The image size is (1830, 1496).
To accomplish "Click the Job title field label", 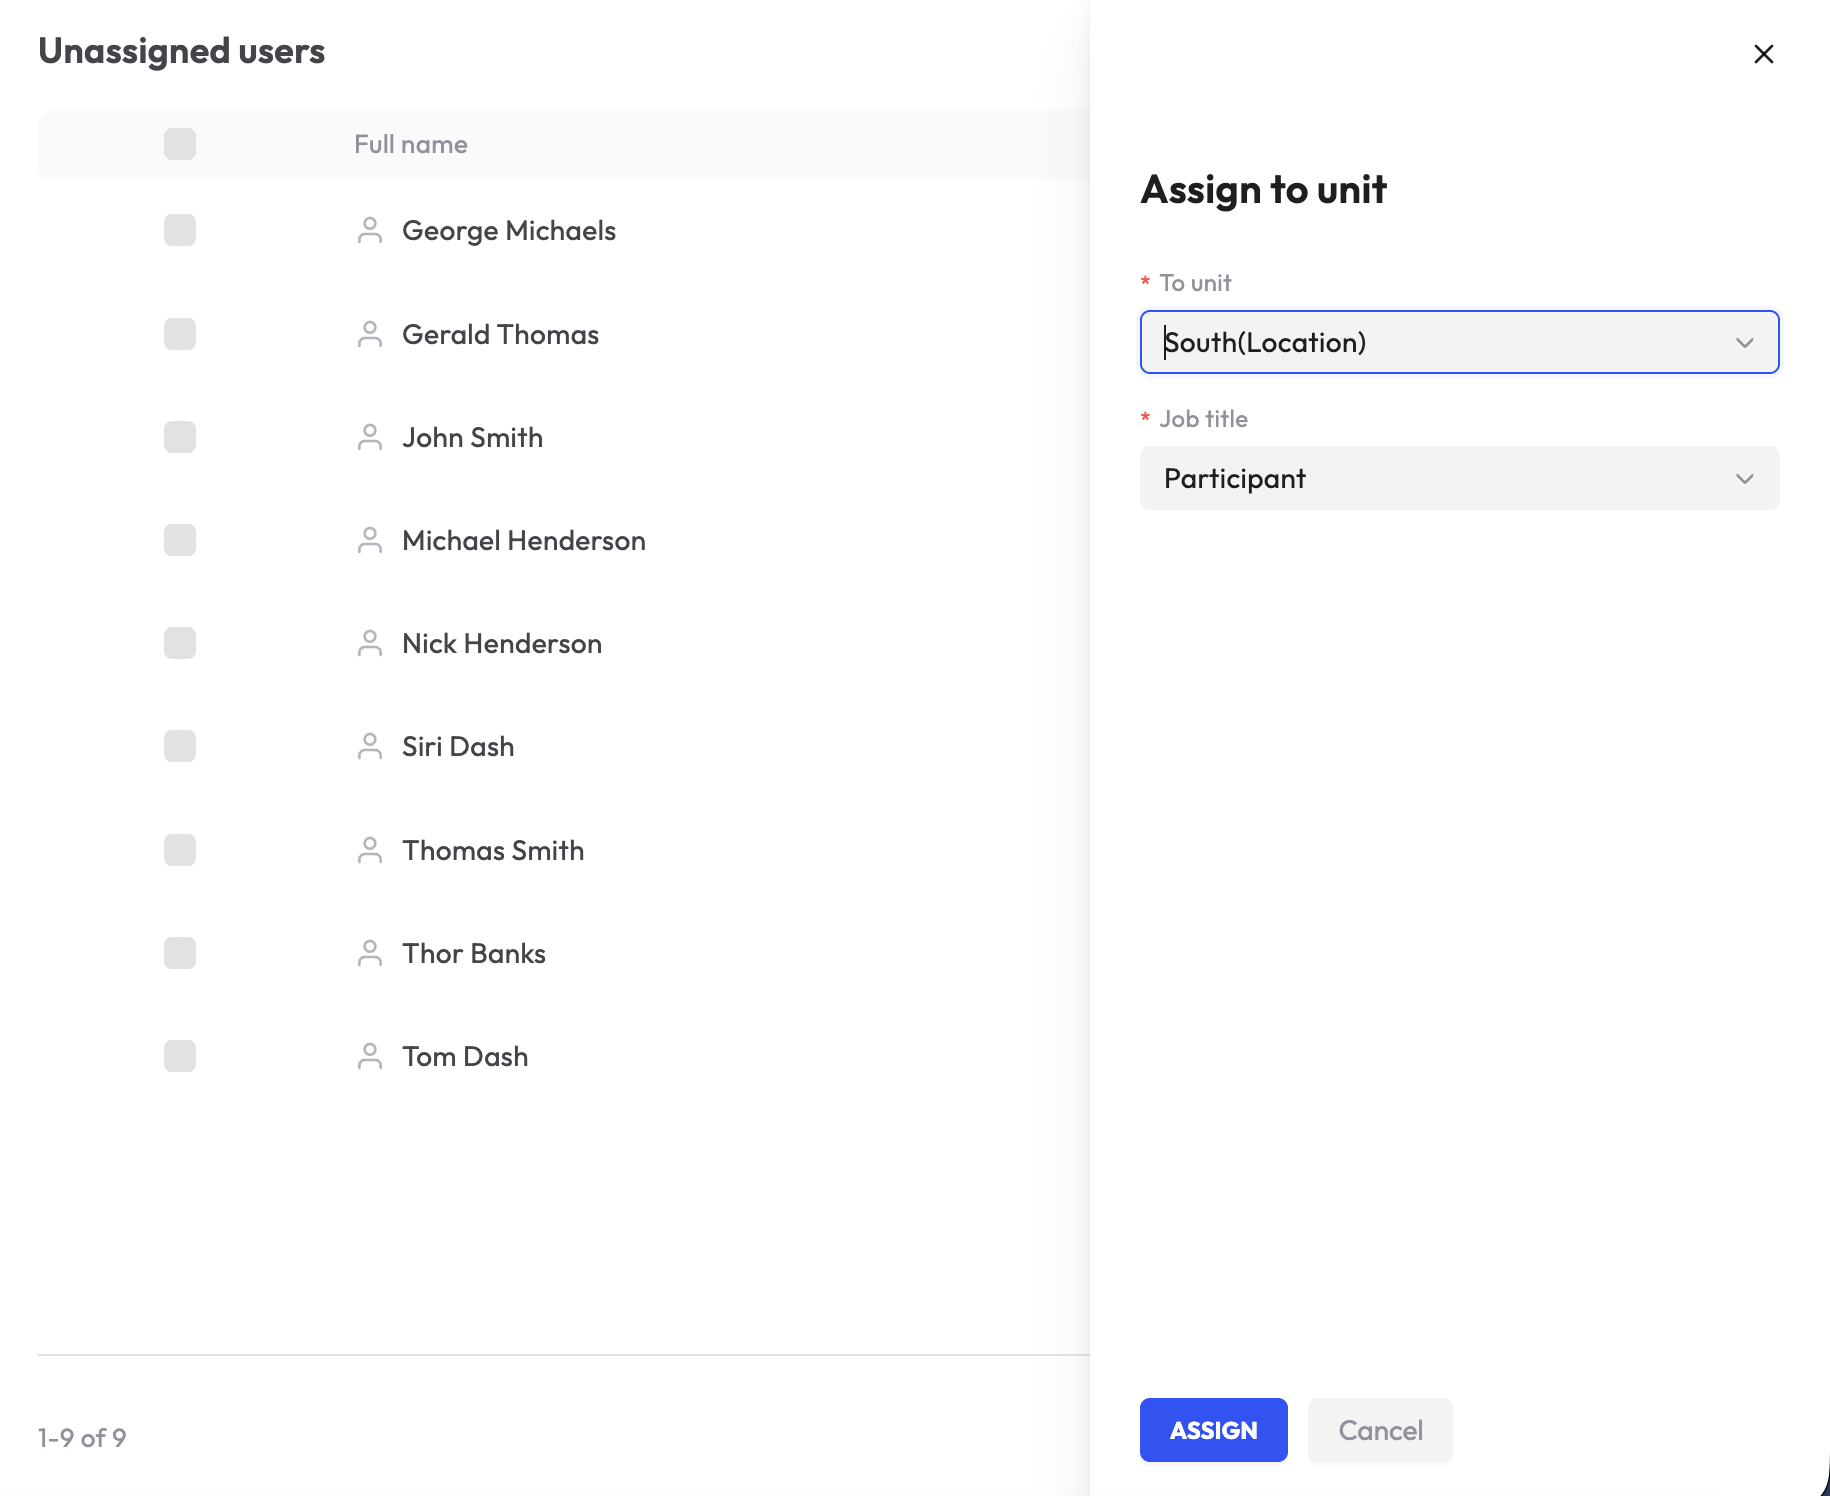I will pyautogui.click(x=1203, y=419).
